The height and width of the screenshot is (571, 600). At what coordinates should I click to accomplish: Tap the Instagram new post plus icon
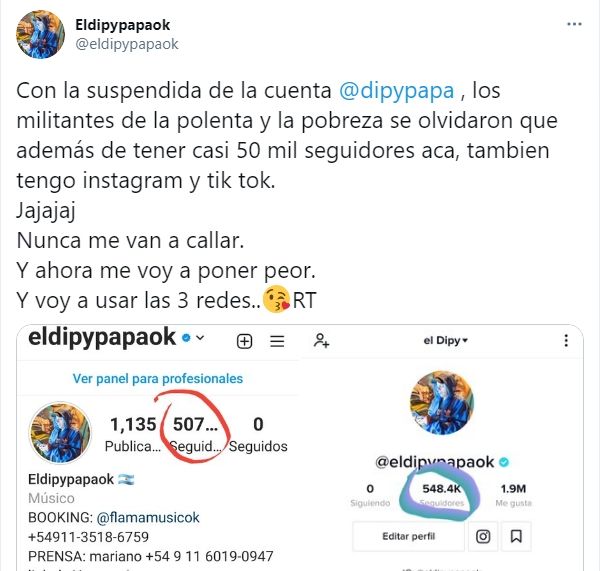(245, 341)
